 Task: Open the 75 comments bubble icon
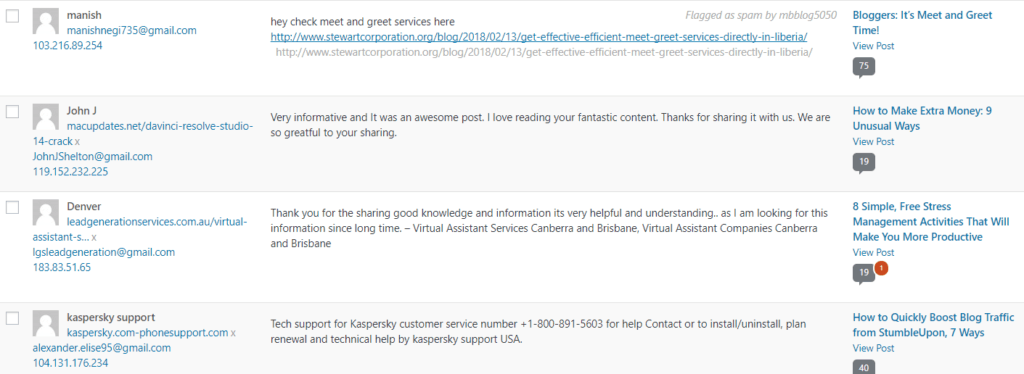coord(864,67)
